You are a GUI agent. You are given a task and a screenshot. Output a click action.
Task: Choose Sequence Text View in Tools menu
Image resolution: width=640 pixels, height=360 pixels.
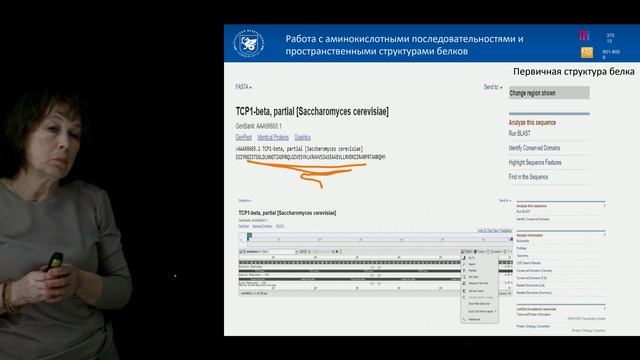pos(478,283)
